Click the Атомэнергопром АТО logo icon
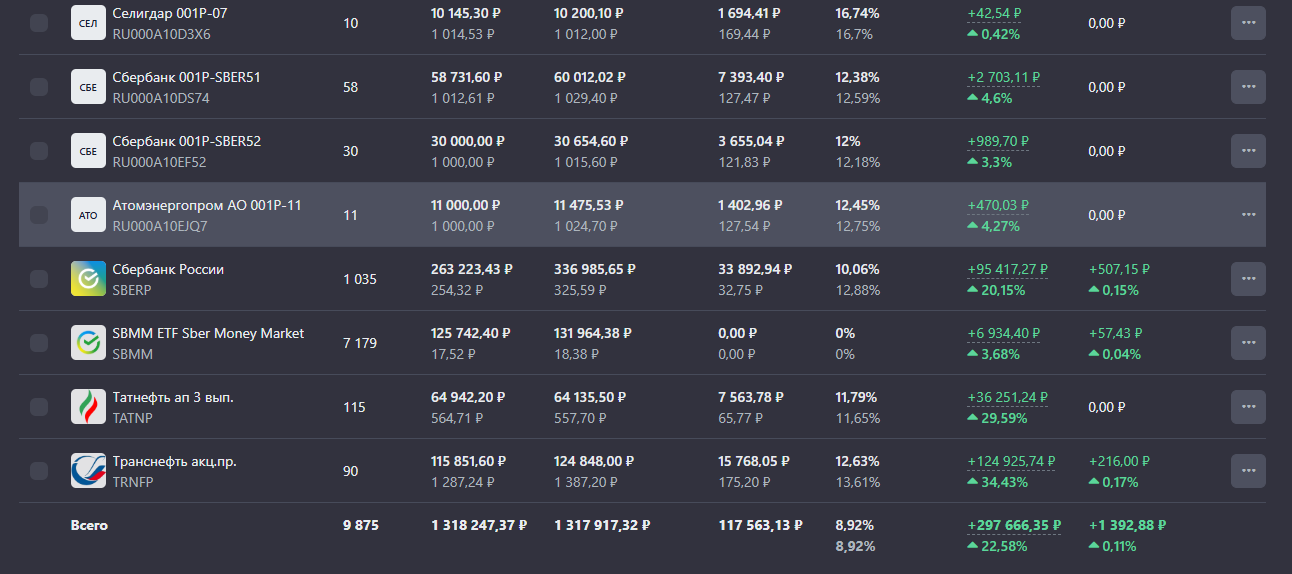This screenshot has height=574, width=1292. [x=88, y=215]
